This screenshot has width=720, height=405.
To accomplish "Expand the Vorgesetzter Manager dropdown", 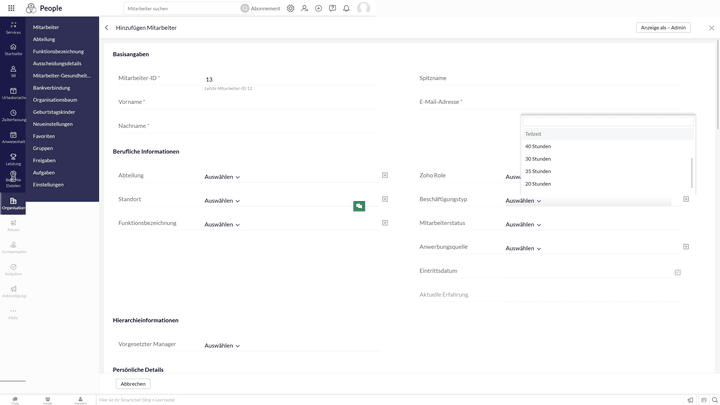I will point(222,346).
